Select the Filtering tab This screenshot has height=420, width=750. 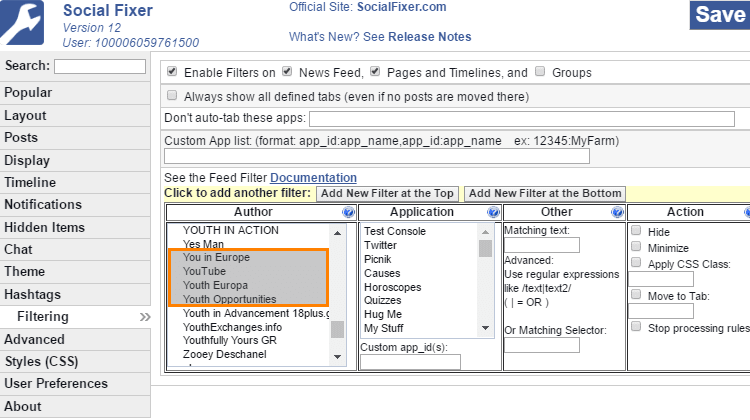point(75,317)
